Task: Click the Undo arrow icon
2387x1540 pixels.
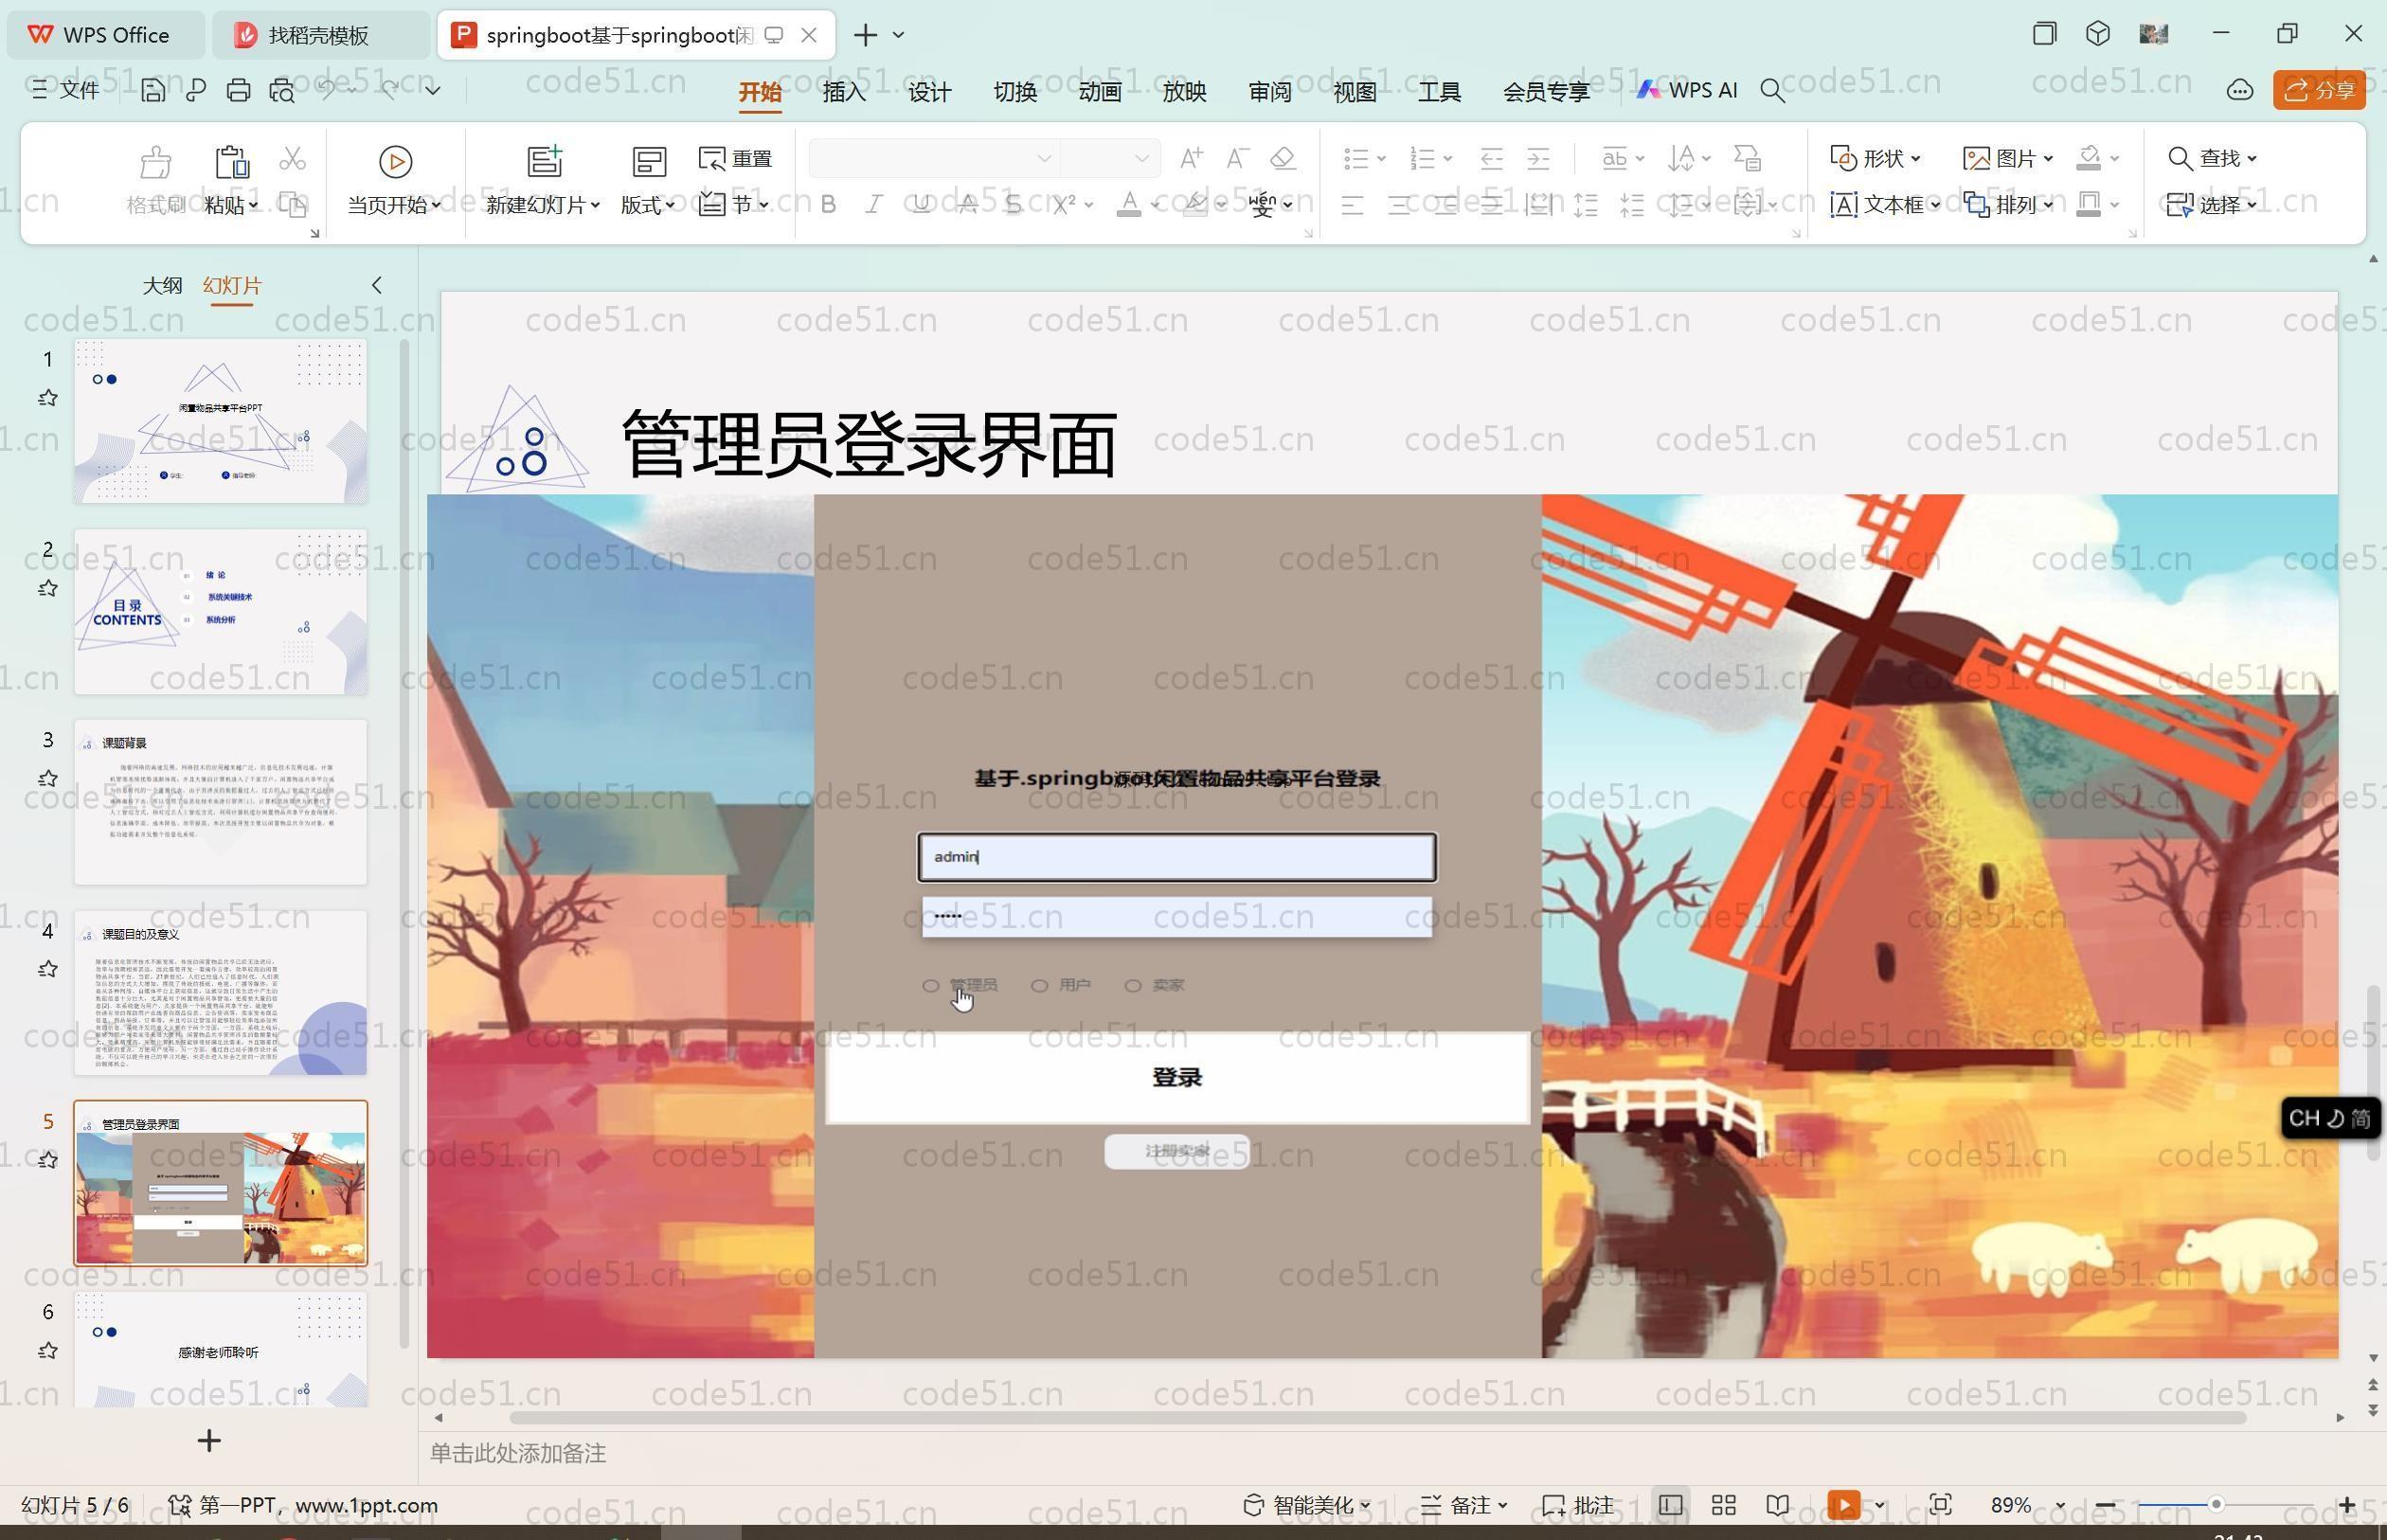Action: tap(326, 90)
